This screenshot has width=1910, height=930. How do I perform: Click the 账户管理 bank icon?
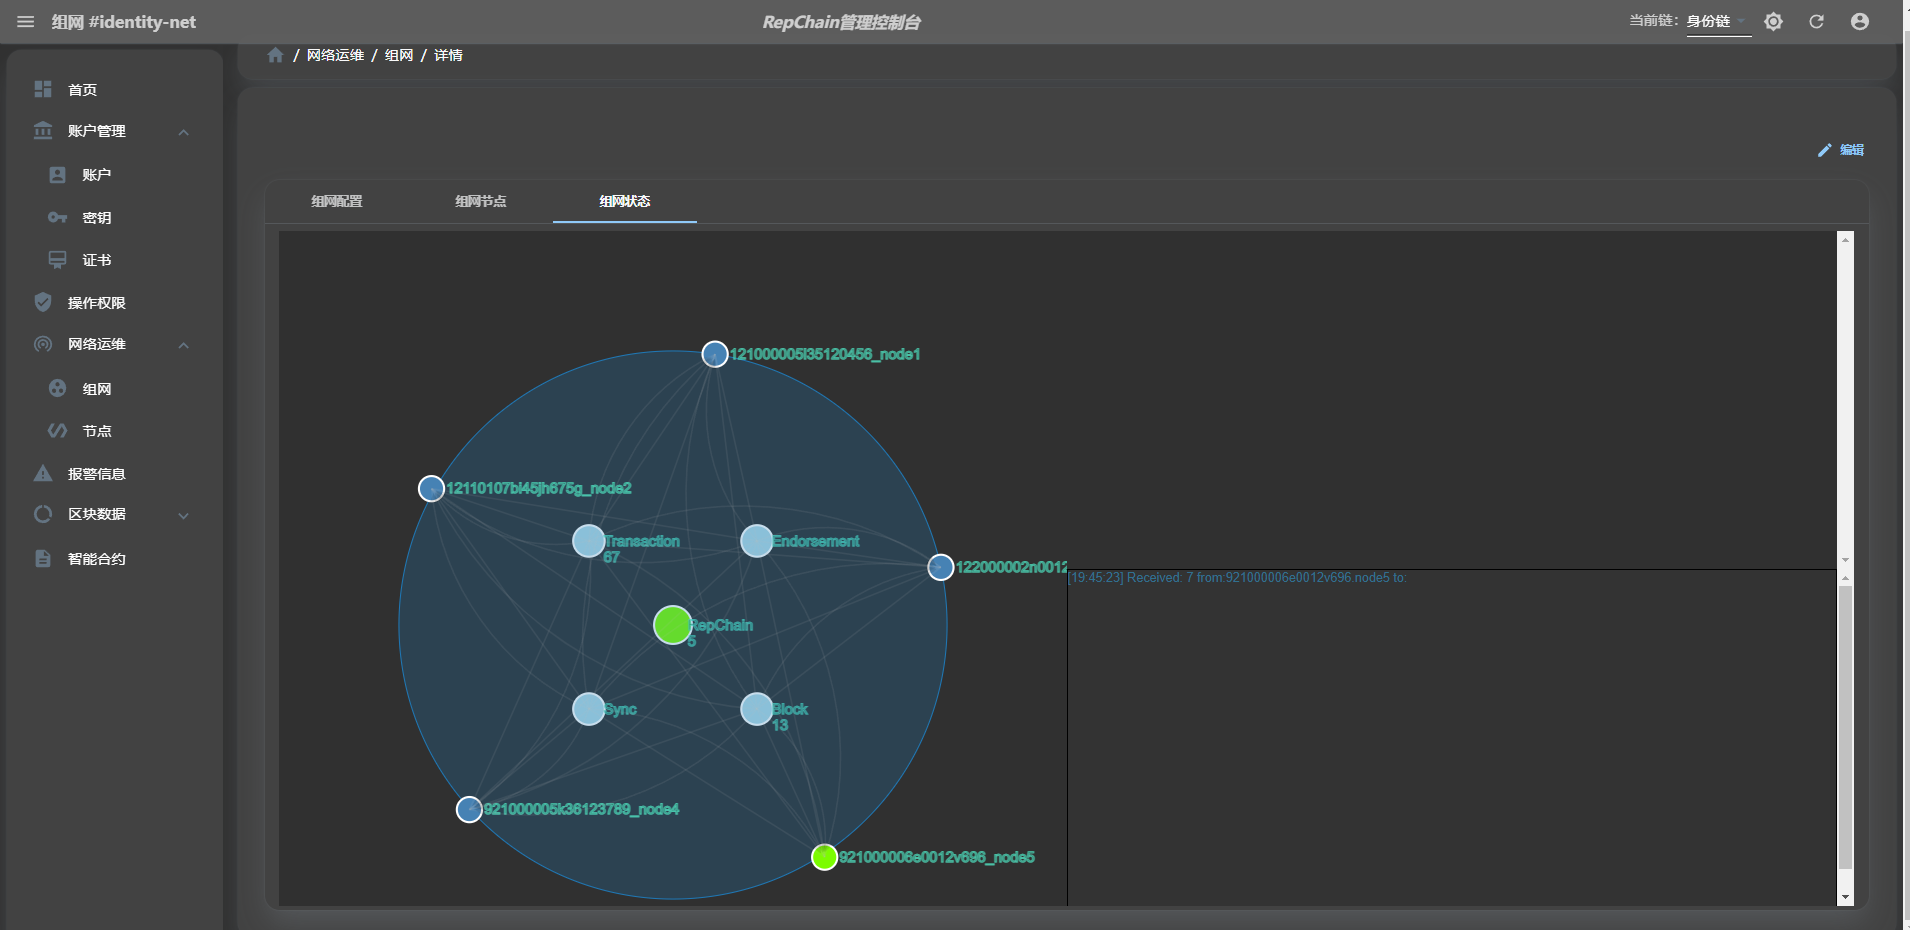pos(43,131)
